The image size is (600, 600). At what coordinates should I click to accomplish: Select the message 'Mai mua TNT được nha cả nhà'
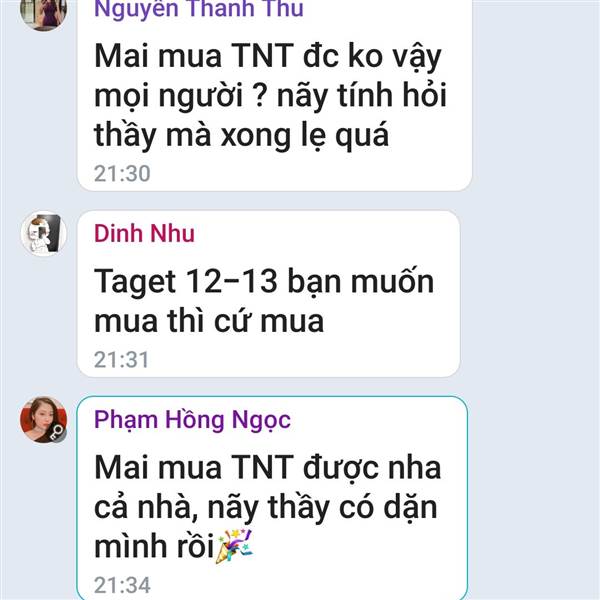point(272,498)
